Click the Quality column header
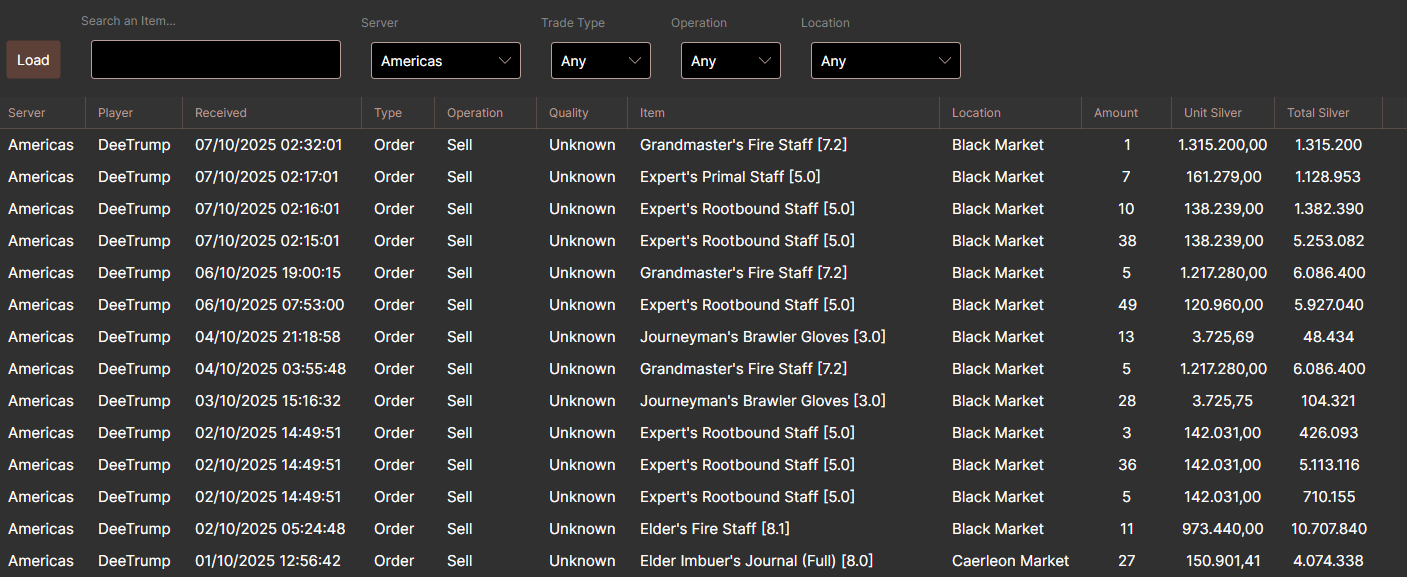This screenshot has height=577, width=1407. point(569,113)
